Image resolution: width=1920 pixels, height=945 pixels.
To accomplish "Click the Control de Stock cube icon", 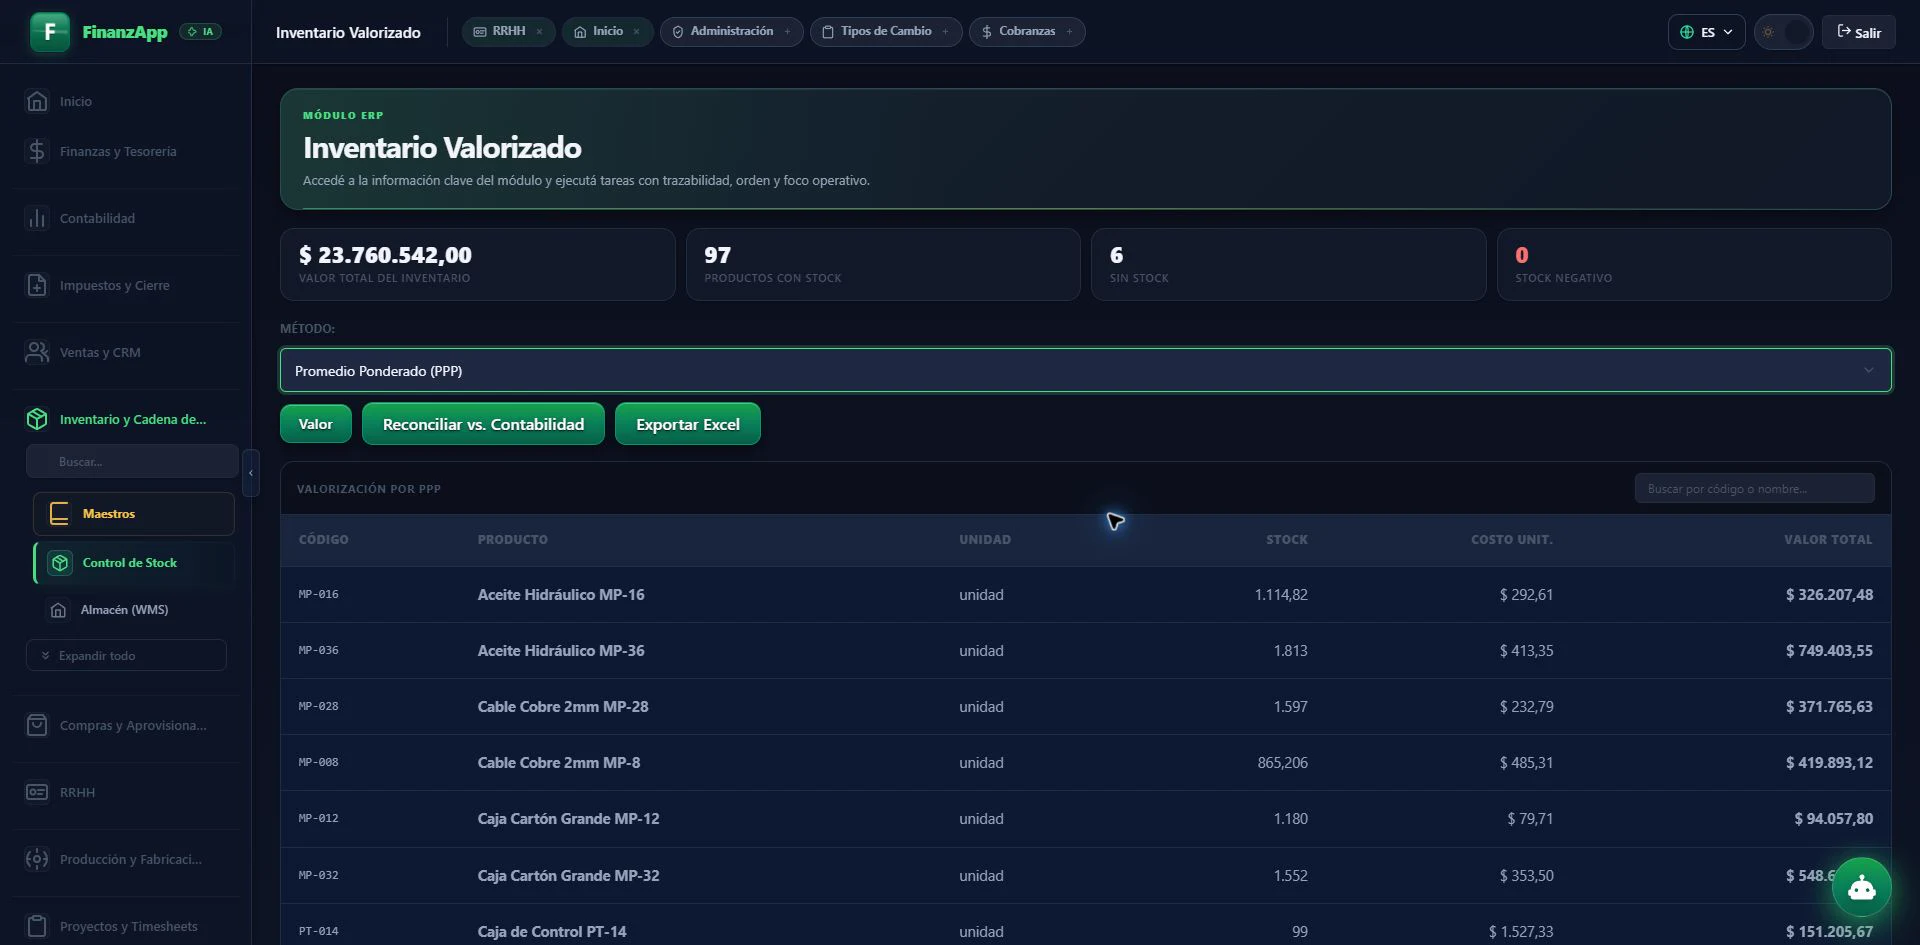I will (60, 563).
